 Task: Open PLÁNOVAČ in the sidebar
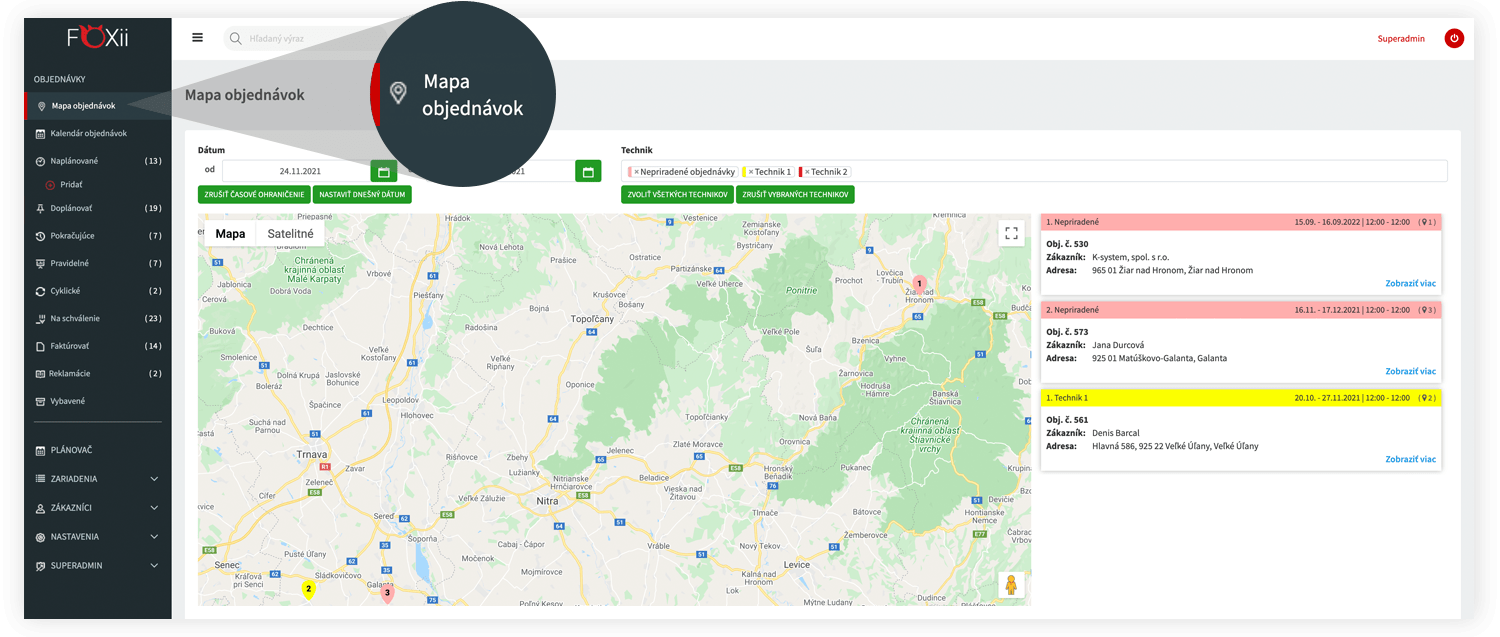(x=97, y=450)
